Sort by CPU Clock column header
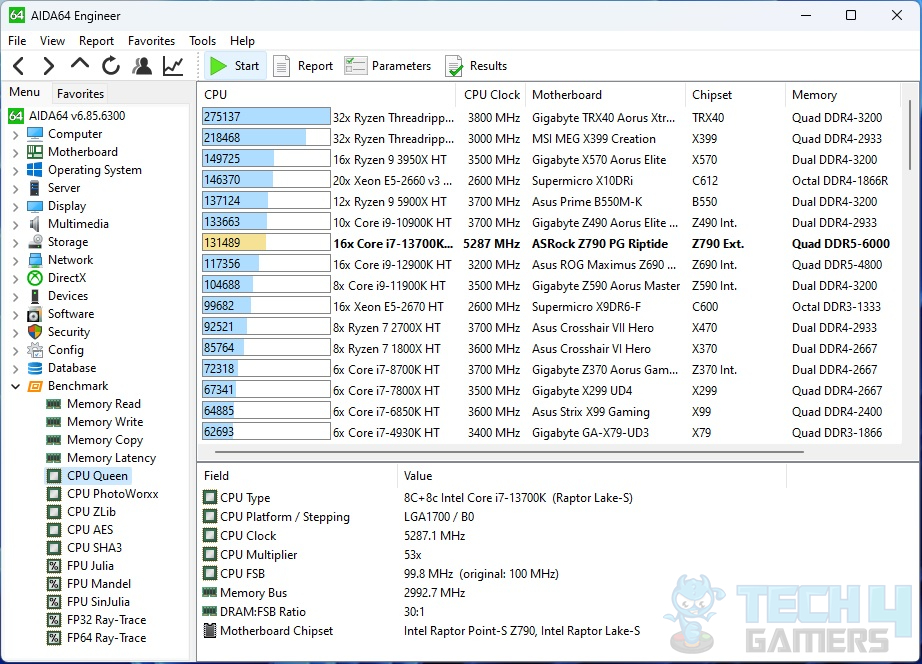The width and height of the screenshot is (922, 664). (492, 95)
